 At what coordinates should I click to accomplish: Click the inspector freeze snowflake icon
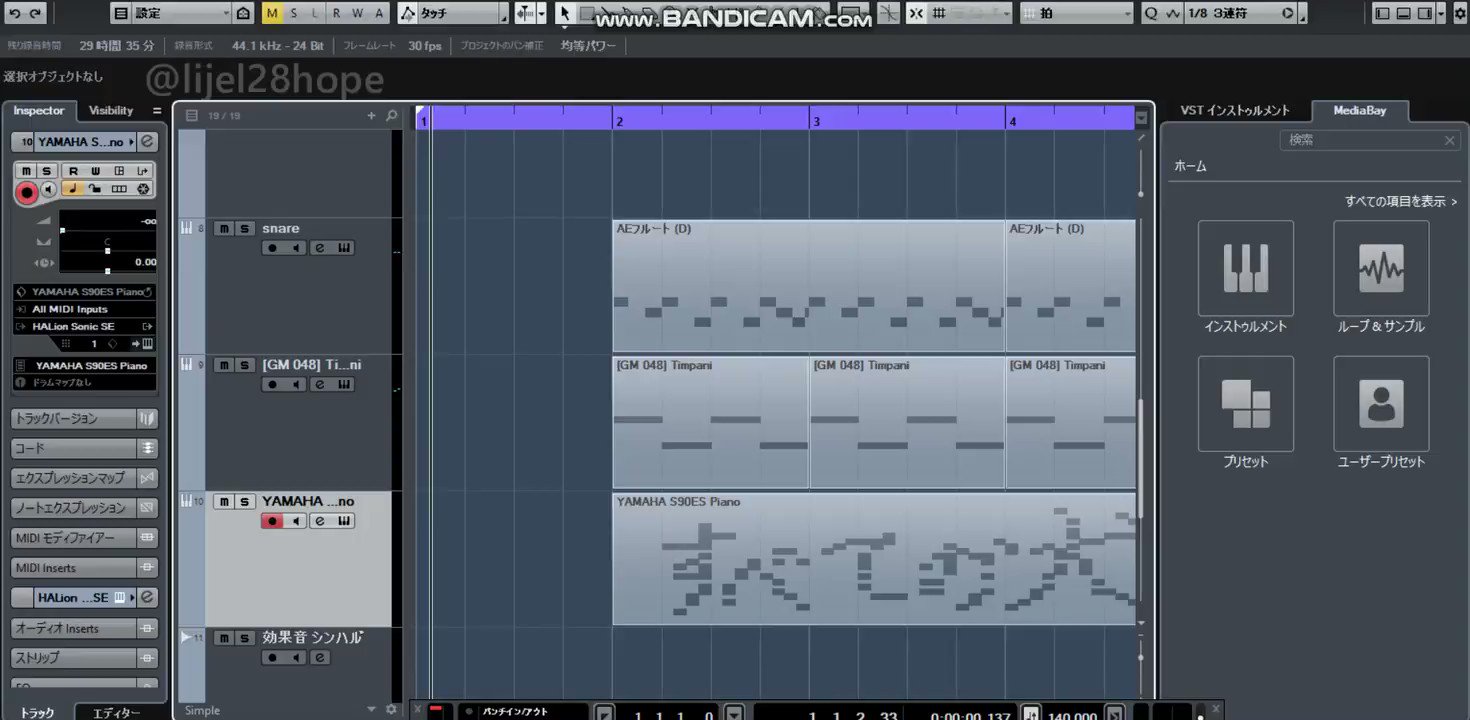click(x=143, y=189)
